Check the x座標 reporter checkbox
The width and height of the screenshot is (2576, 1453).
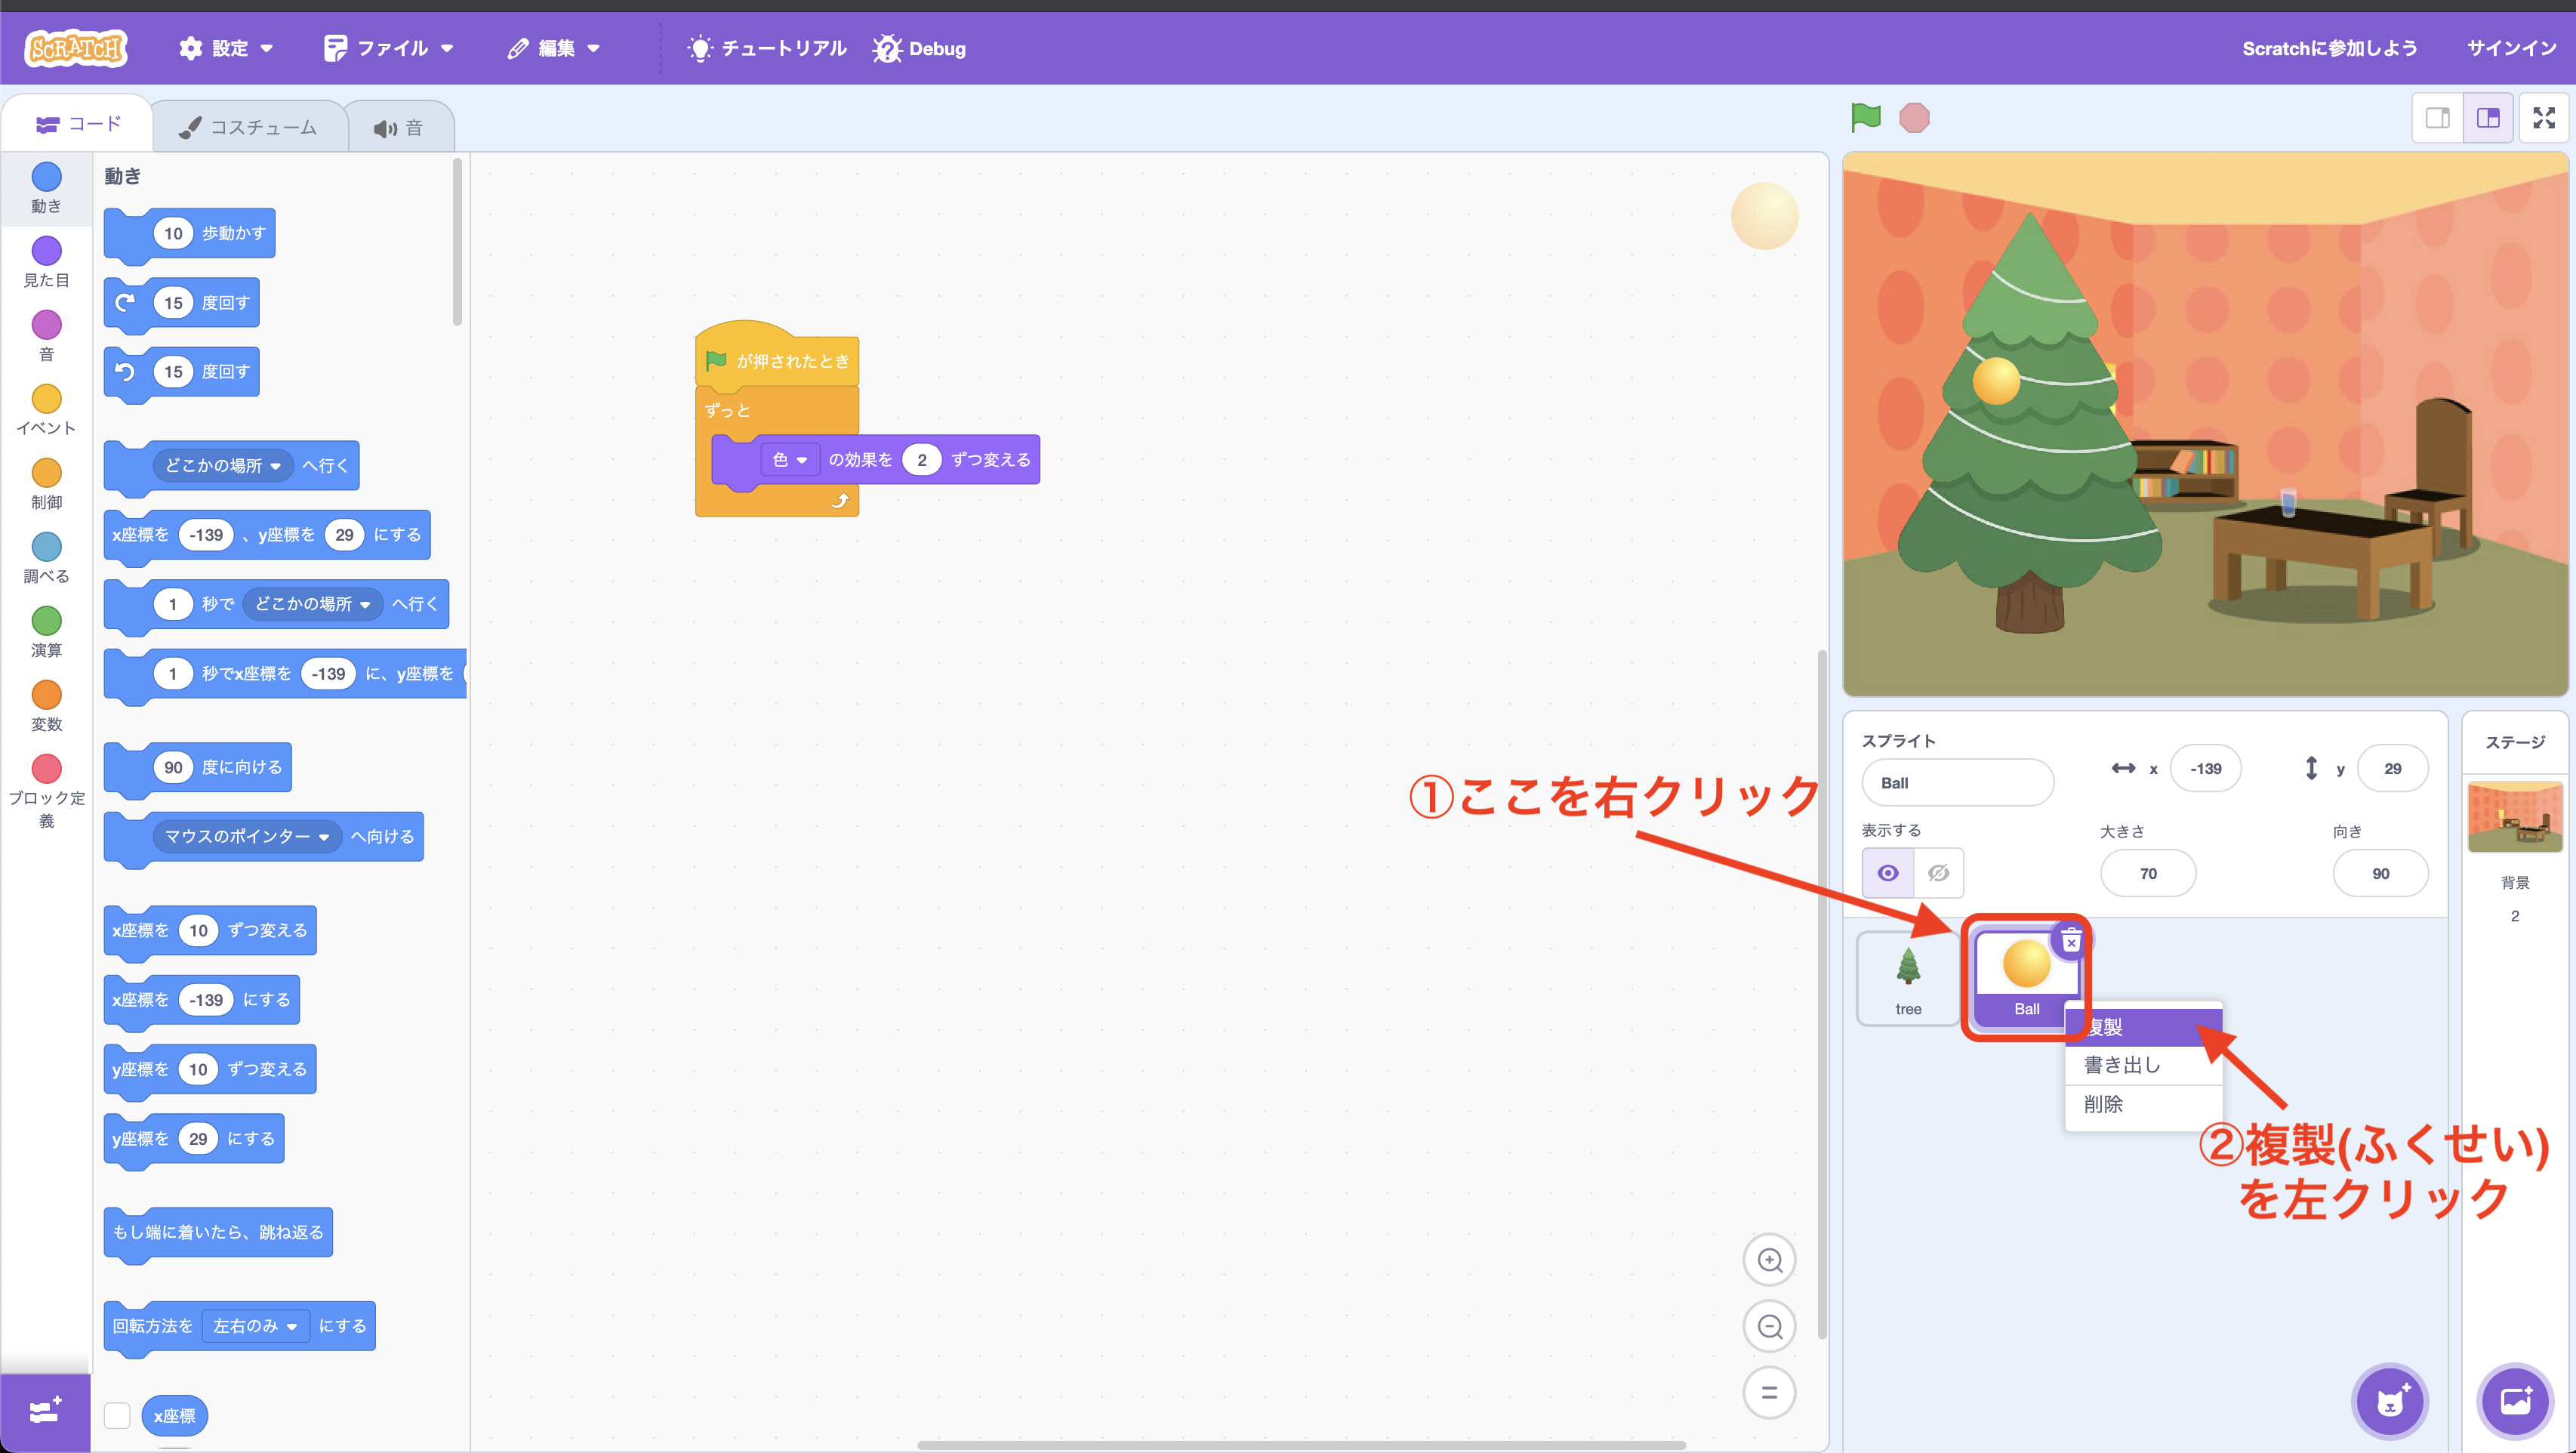[117, 1415]
